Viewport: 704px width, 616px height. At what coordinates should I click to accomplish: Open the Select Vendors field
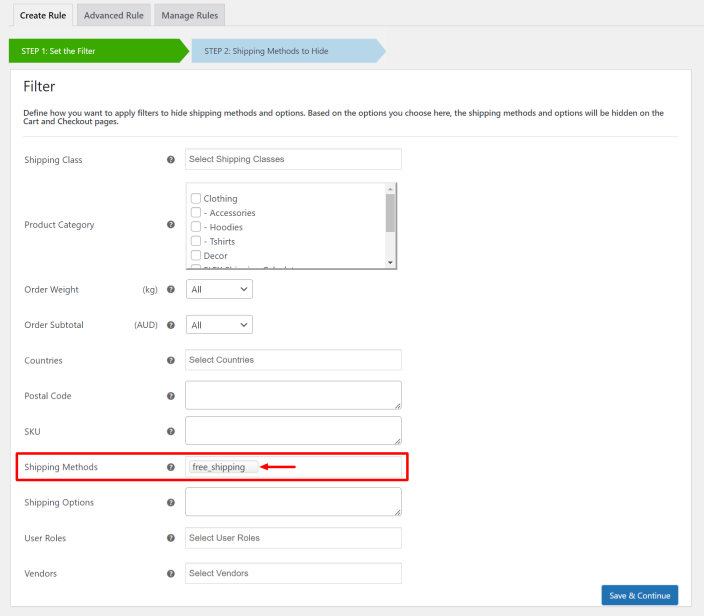click(x=293, y=573)
